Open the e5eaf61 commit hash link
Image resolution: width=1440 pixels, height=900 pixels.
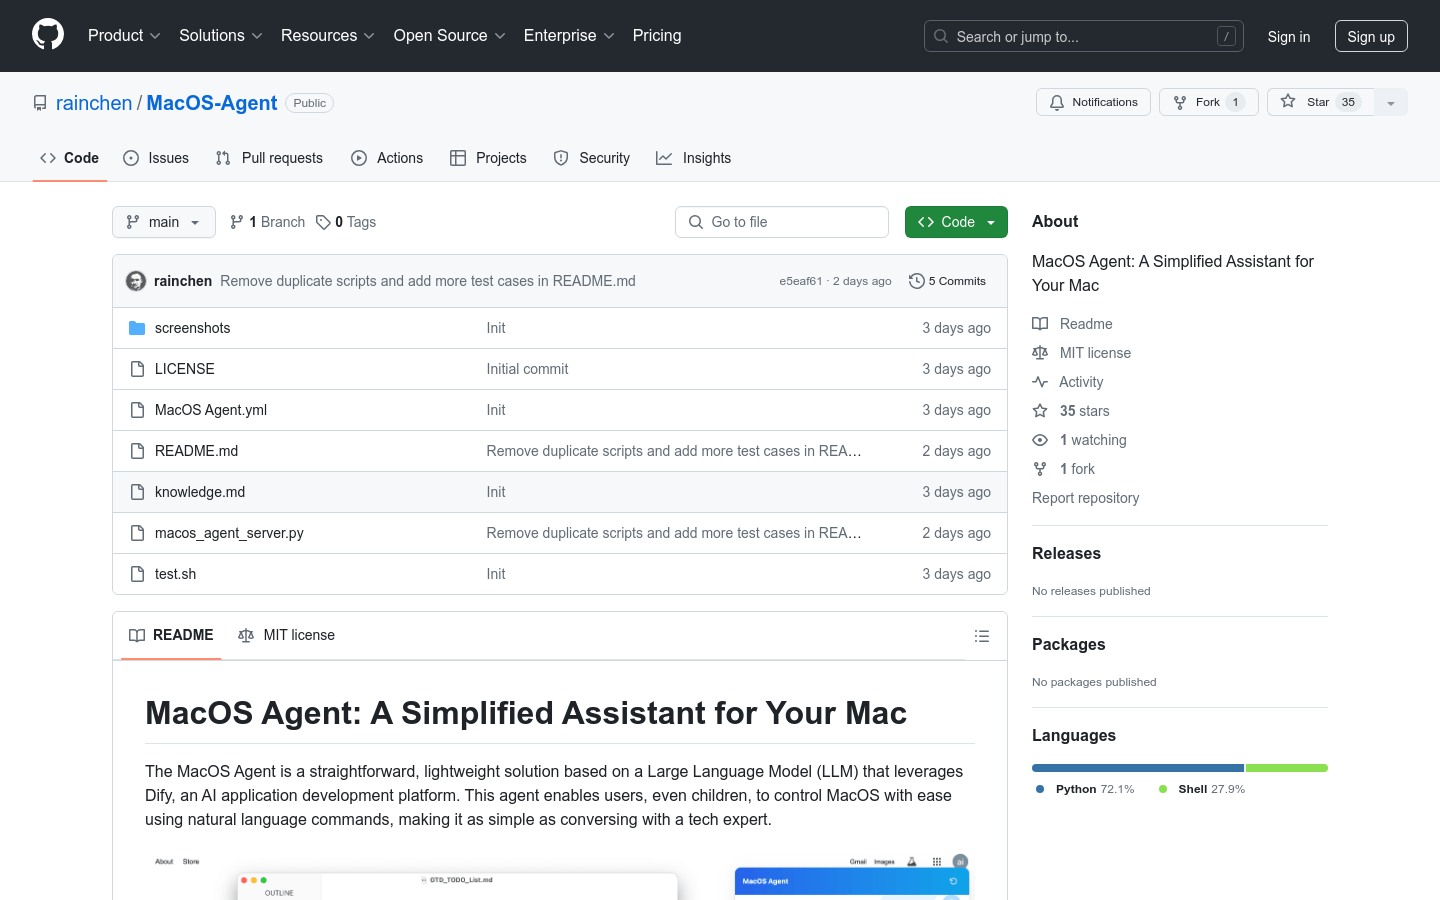tap(801, 281)
